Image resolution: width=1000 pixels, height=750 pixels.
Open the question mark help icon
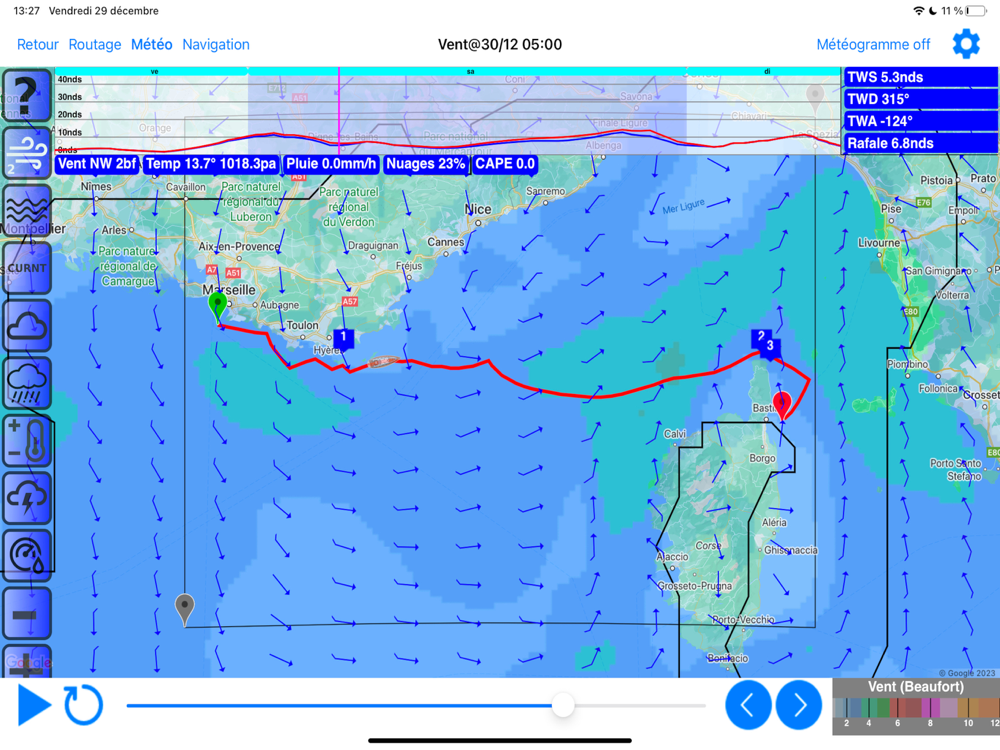(27, 96)
